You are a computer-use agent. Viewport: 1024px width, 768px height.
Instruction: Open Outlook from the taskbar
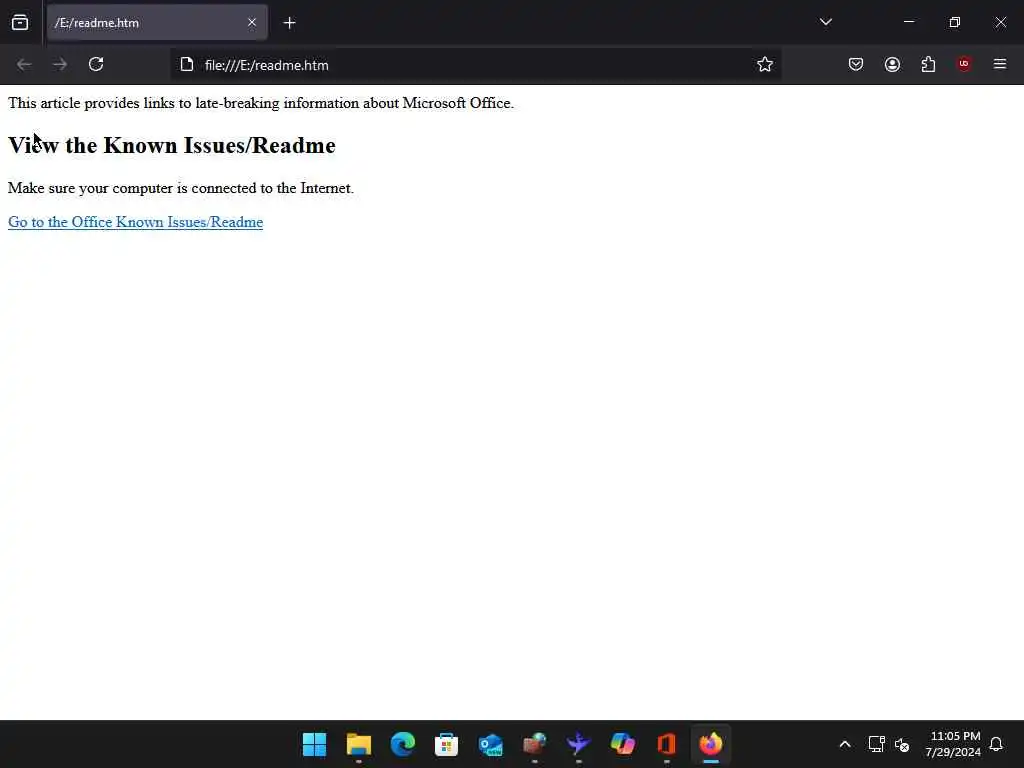(490, 744)
